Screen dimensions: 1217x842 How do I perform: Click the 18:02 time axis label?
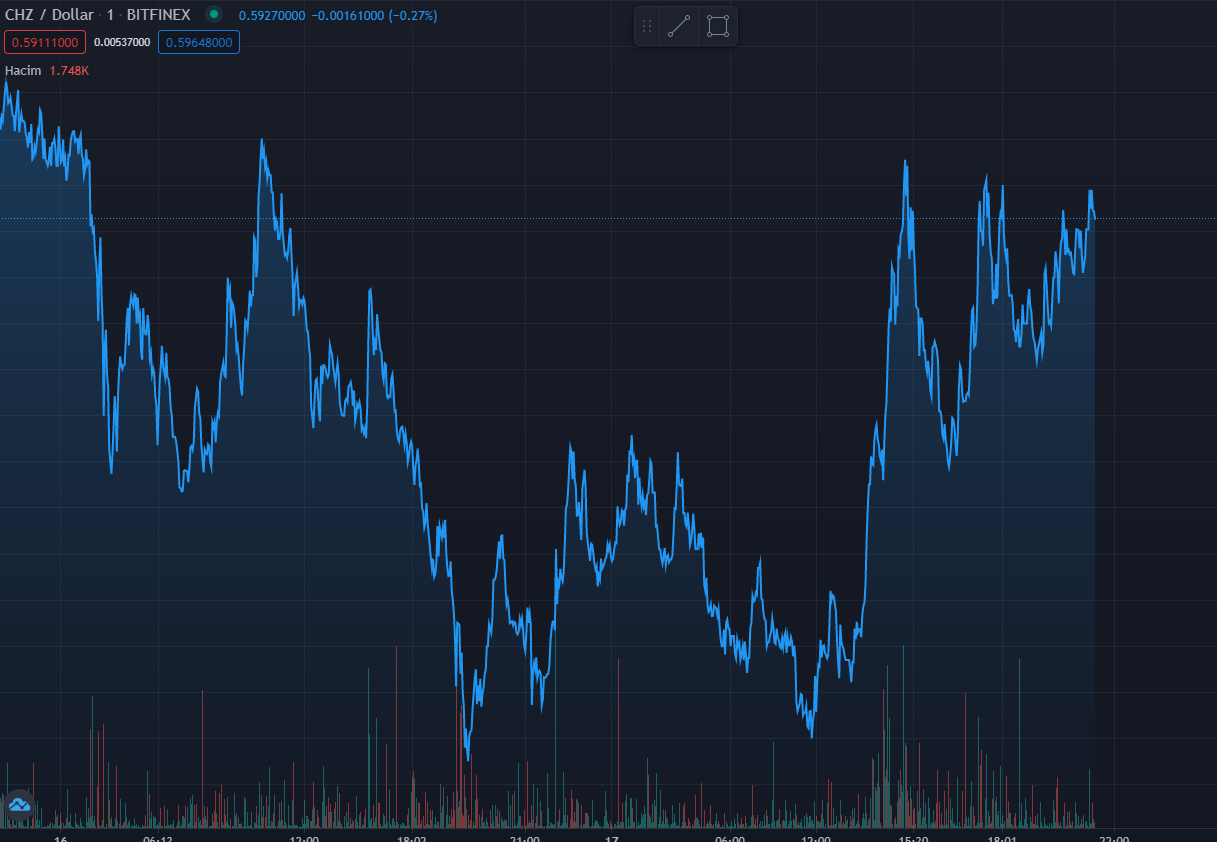[x=412, y=839]
